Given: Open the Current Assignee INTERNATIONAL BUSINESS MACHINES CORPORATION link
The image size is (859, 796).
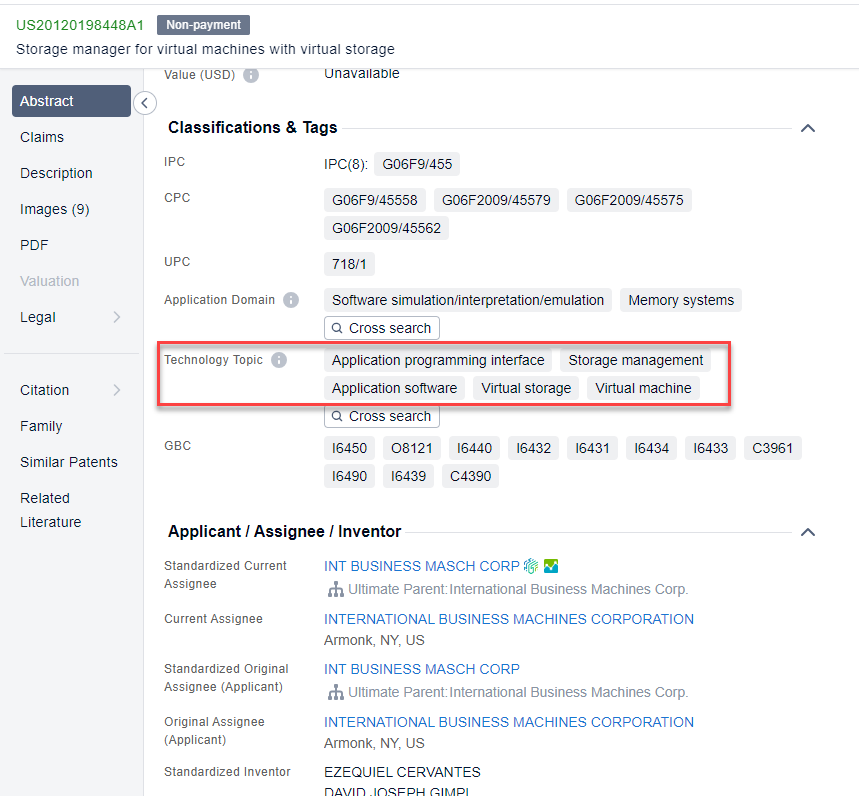Looking at the screenshot, I should click(x=508, y=619).
